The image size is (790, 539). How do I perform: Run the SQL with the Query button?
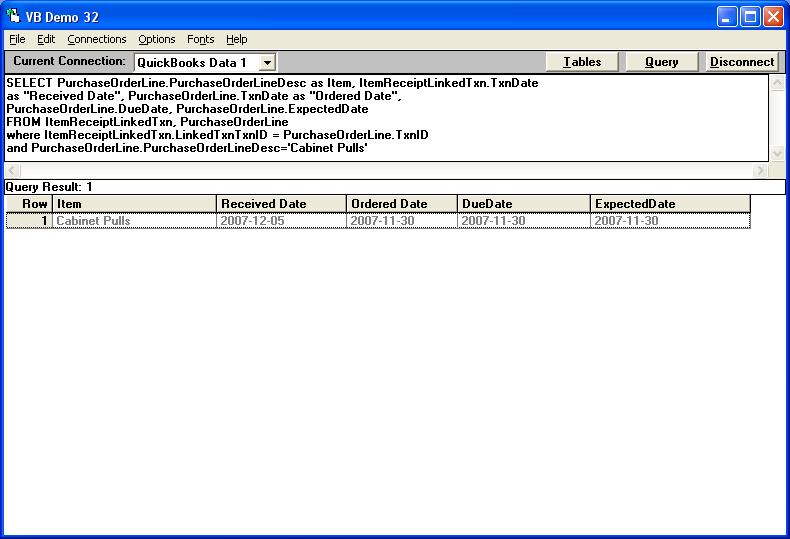click(661, 62)
